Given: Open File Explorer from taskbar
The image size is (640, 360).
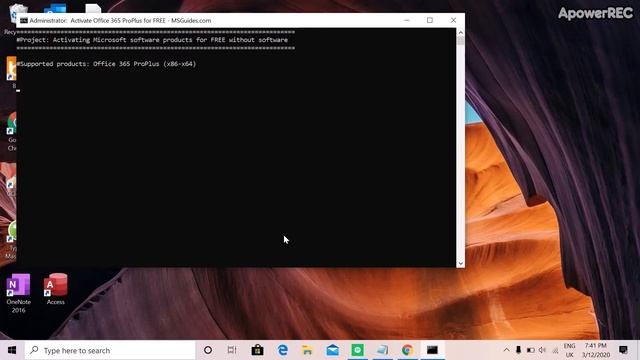Looking at the screenshot, I should point(307,350).
